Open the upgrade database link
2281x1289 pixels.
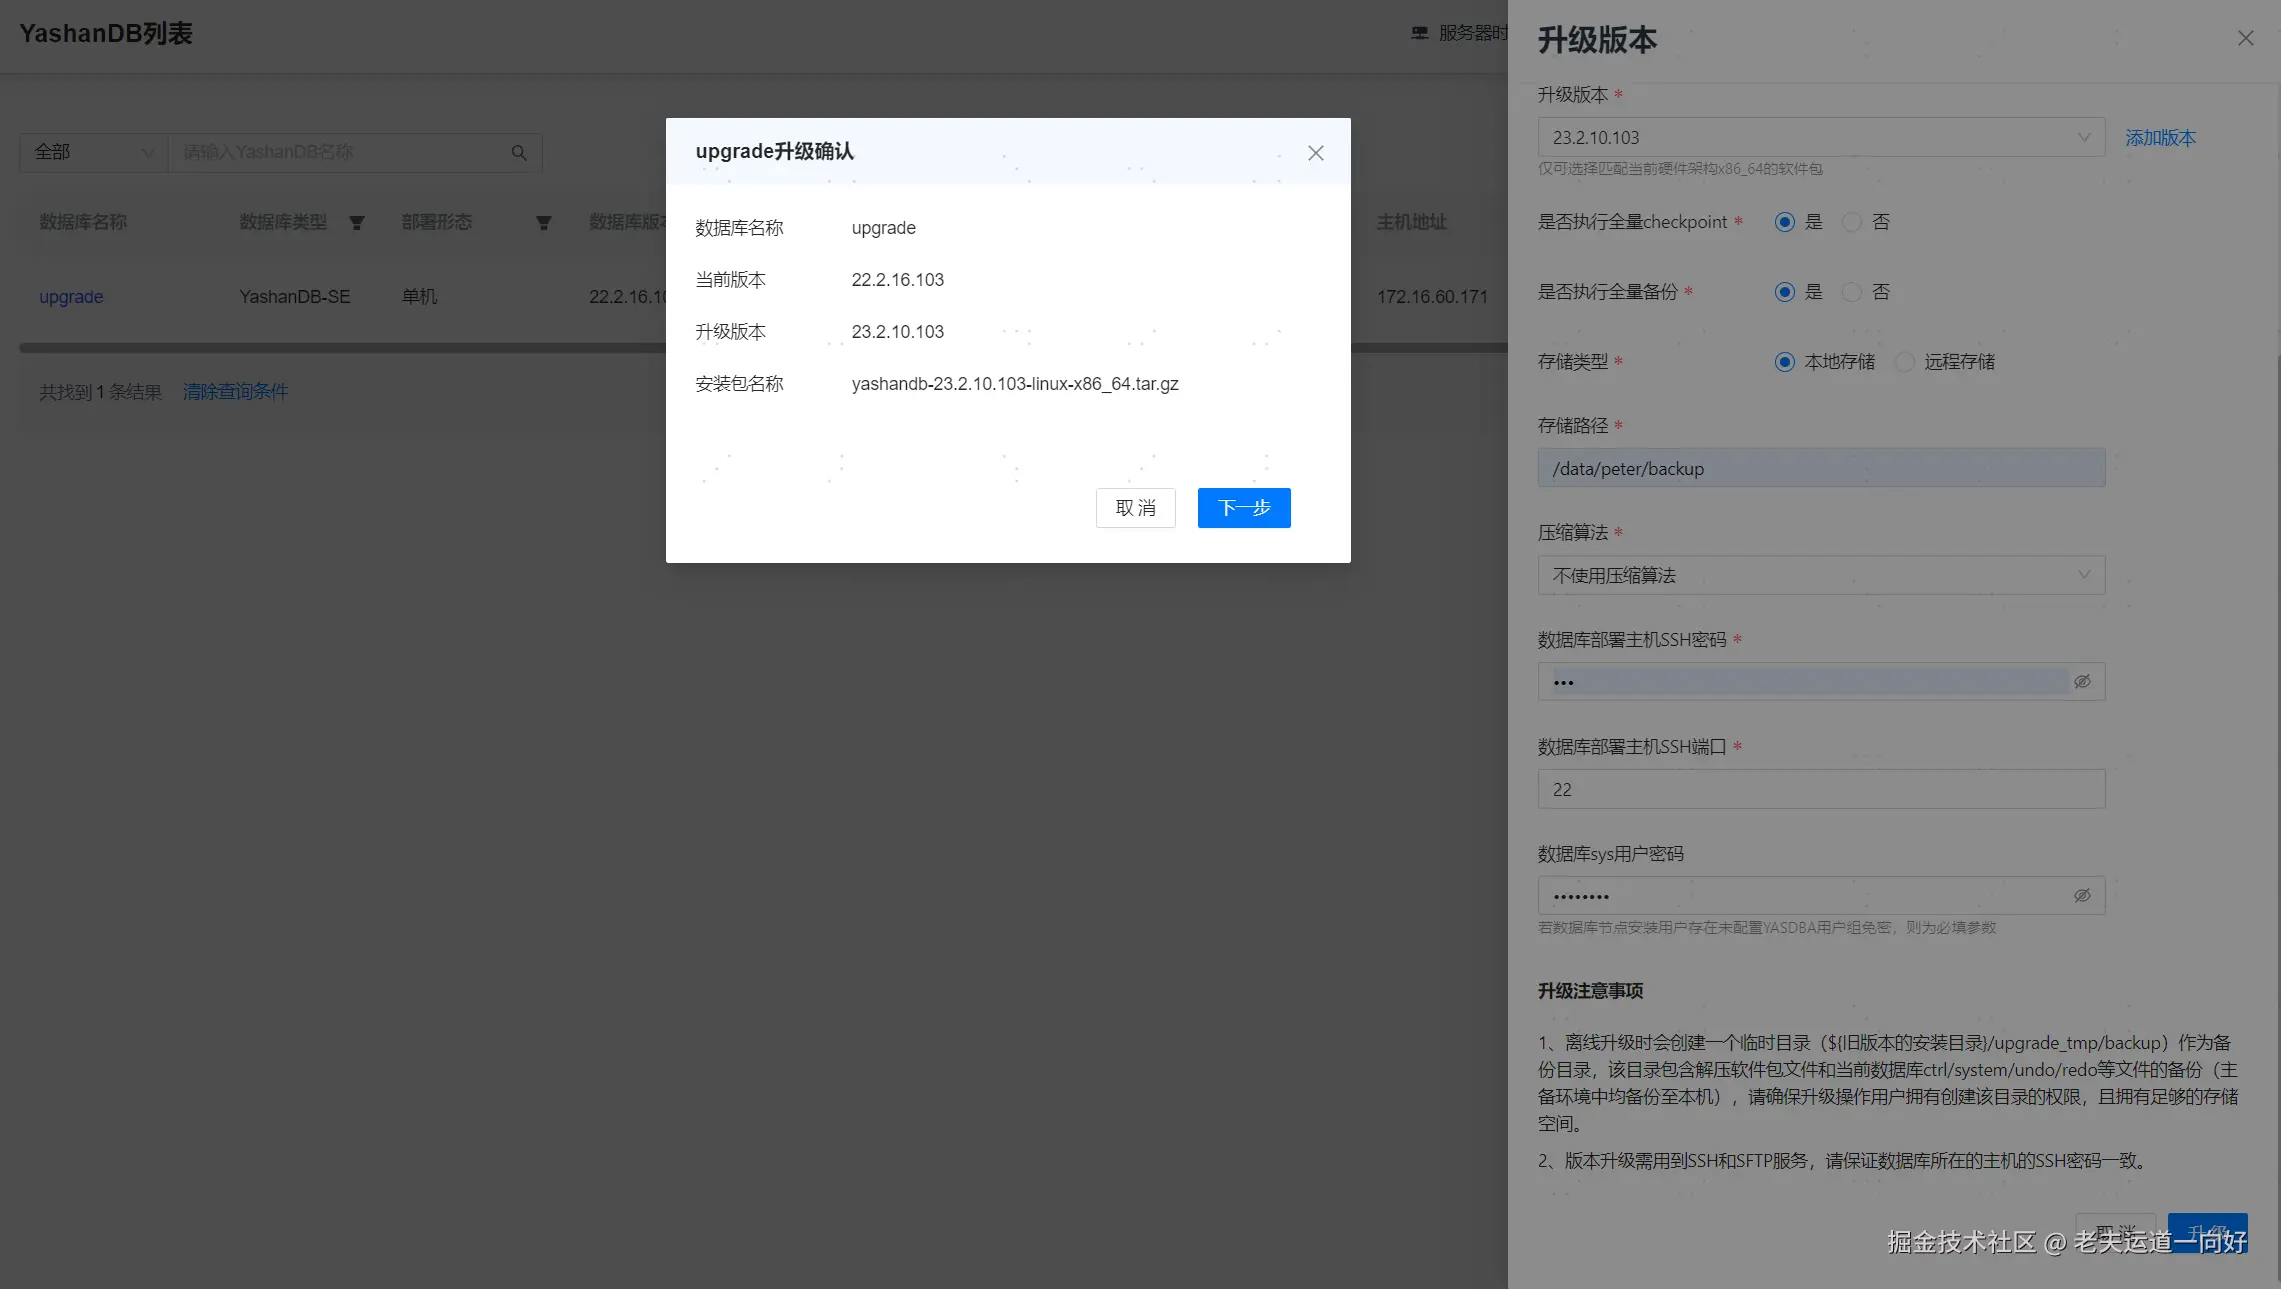tap(71, 297)
